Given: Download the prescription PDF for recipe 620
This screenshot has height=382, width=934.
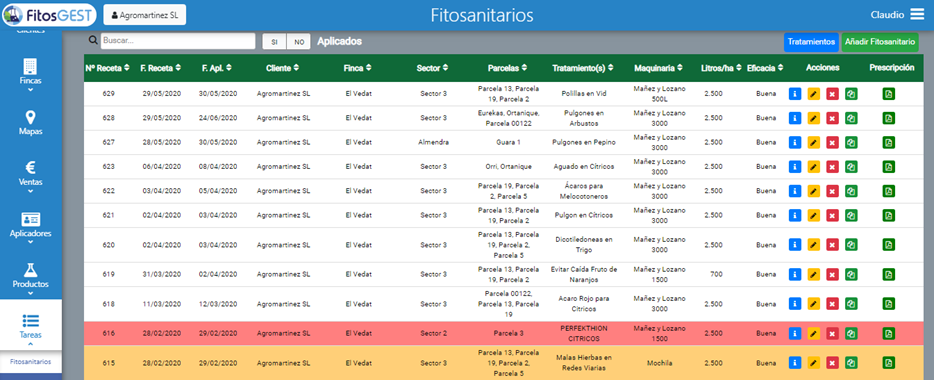Looking at the screenshot, I should (x=889, y=245).
